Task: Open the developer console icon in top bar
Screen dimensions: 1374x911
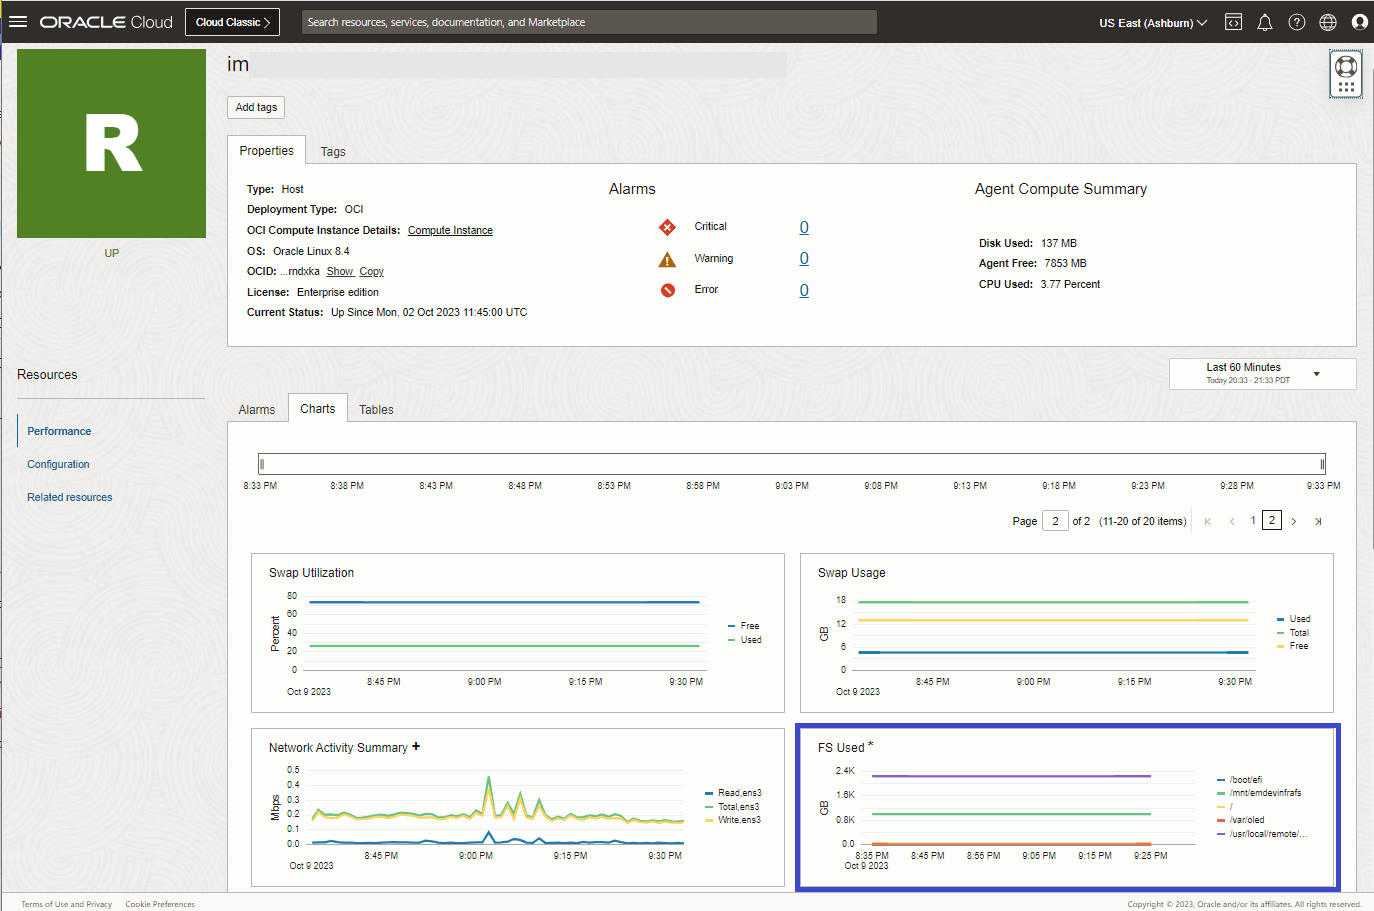Action: pos(1233,21)
